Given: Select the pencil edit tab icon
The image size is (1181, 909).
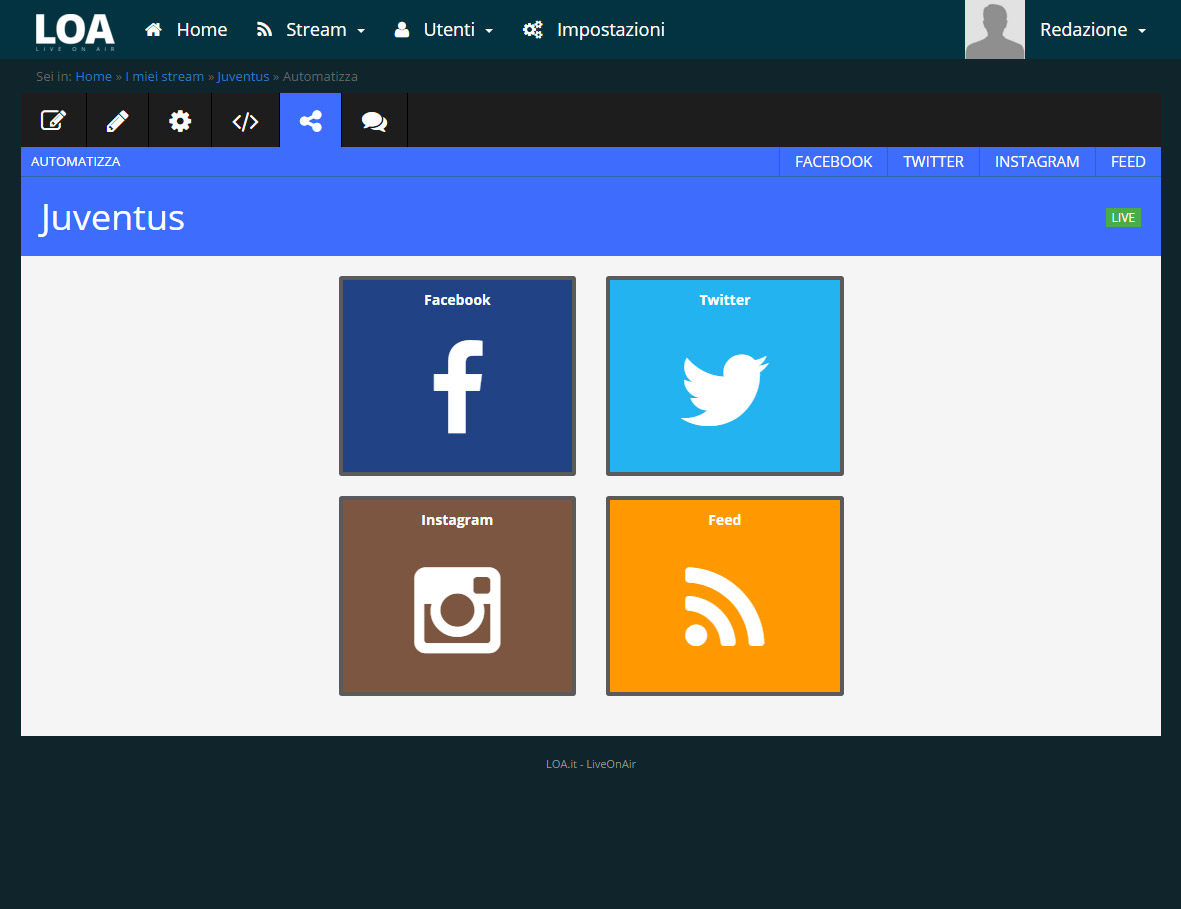Looking at the screenshot, I should tap(117, 120).
